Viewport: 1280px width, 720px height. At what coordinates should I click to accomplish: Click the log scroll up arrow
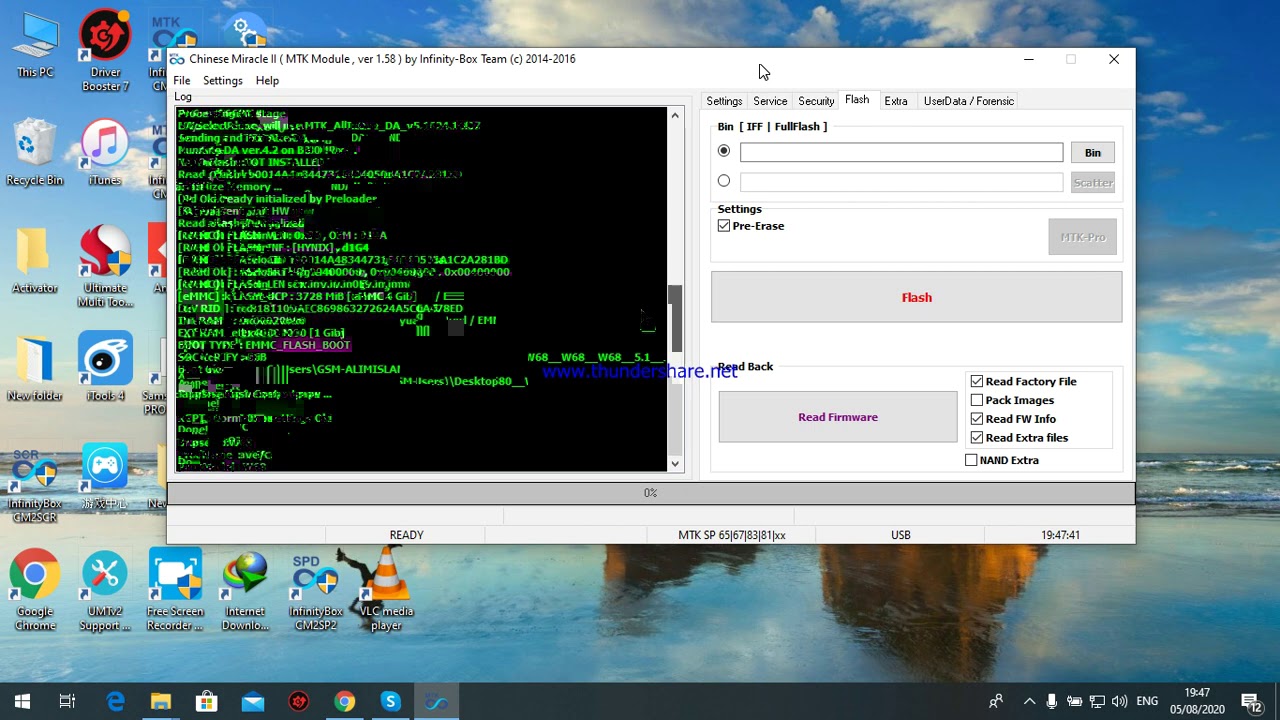coord(675,115)
